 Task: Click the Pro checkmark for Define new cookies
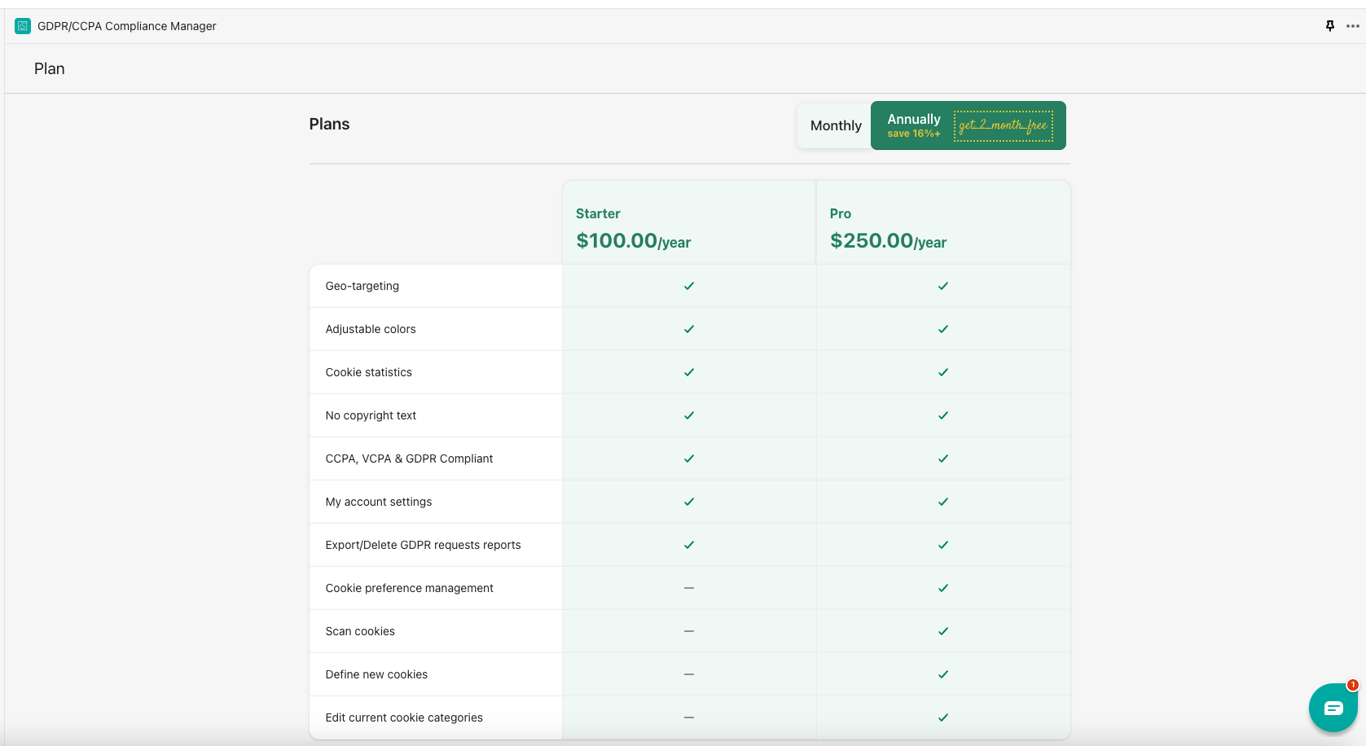(x=943, y=674)
